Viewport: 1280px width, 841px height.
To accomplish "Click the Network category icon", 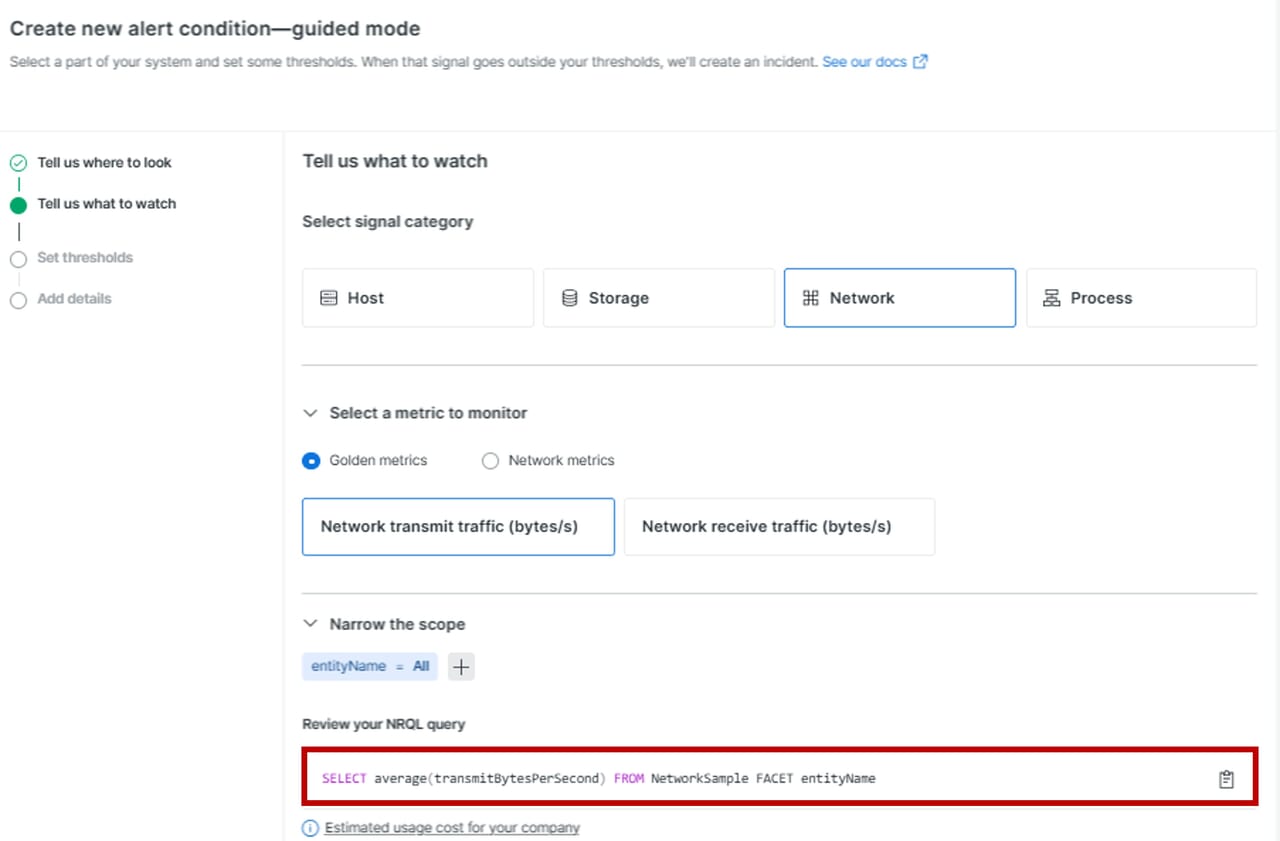I will [811, 298].
